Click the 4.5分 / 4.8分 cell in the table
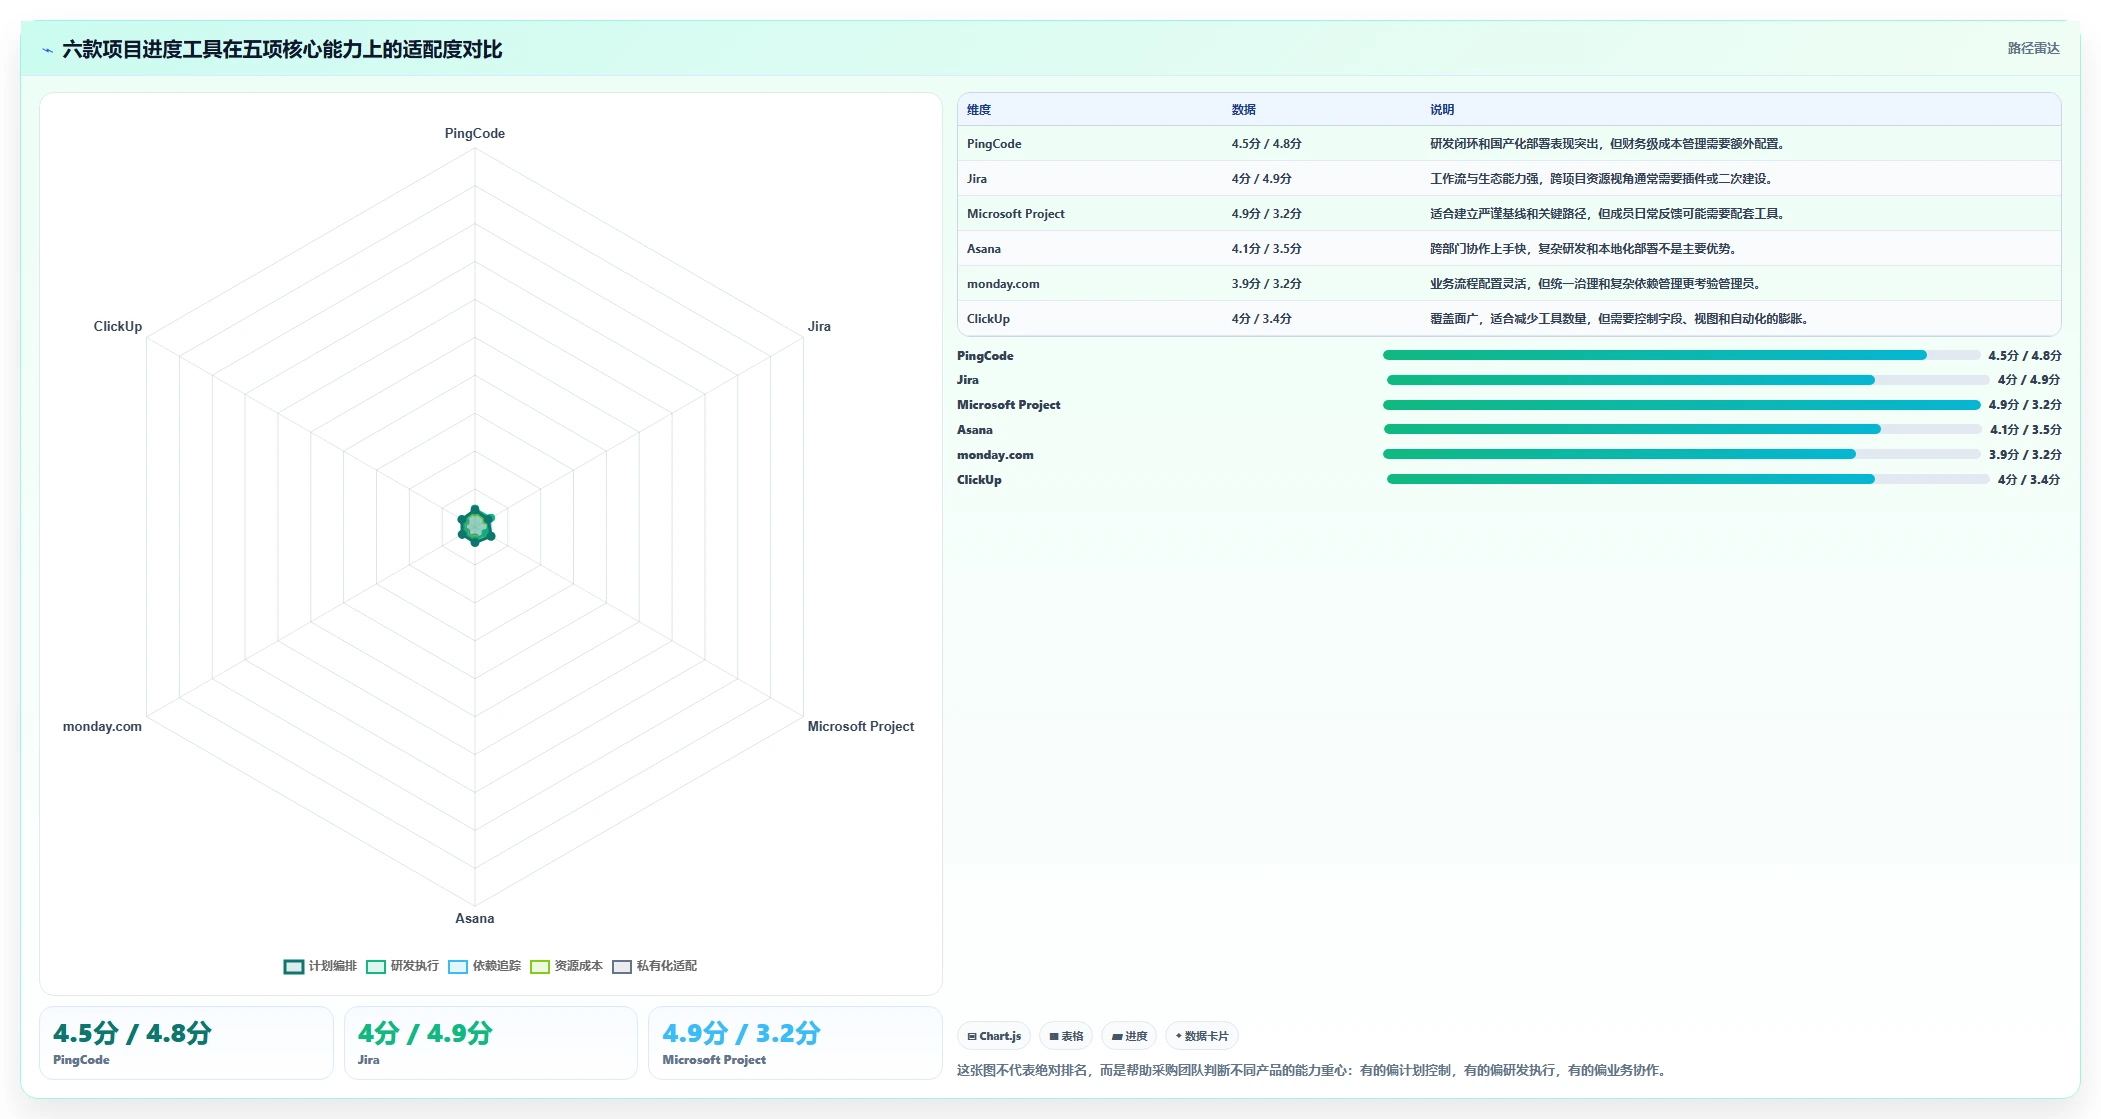The width and height of the screenshot is (2101, 1119). pos(1266,144)
